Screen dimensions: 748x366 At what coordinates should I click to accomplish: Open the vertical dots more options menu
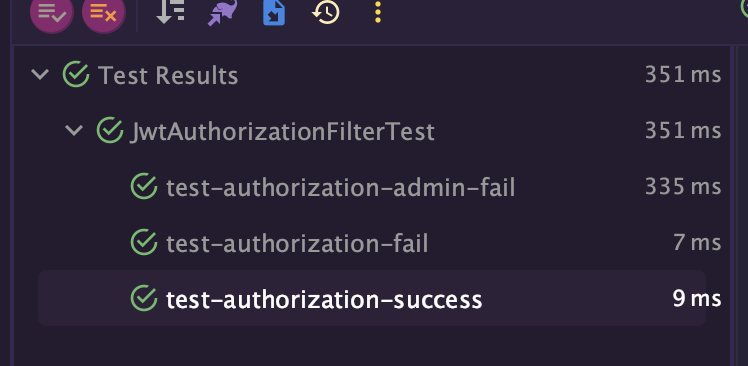[378, 12]
